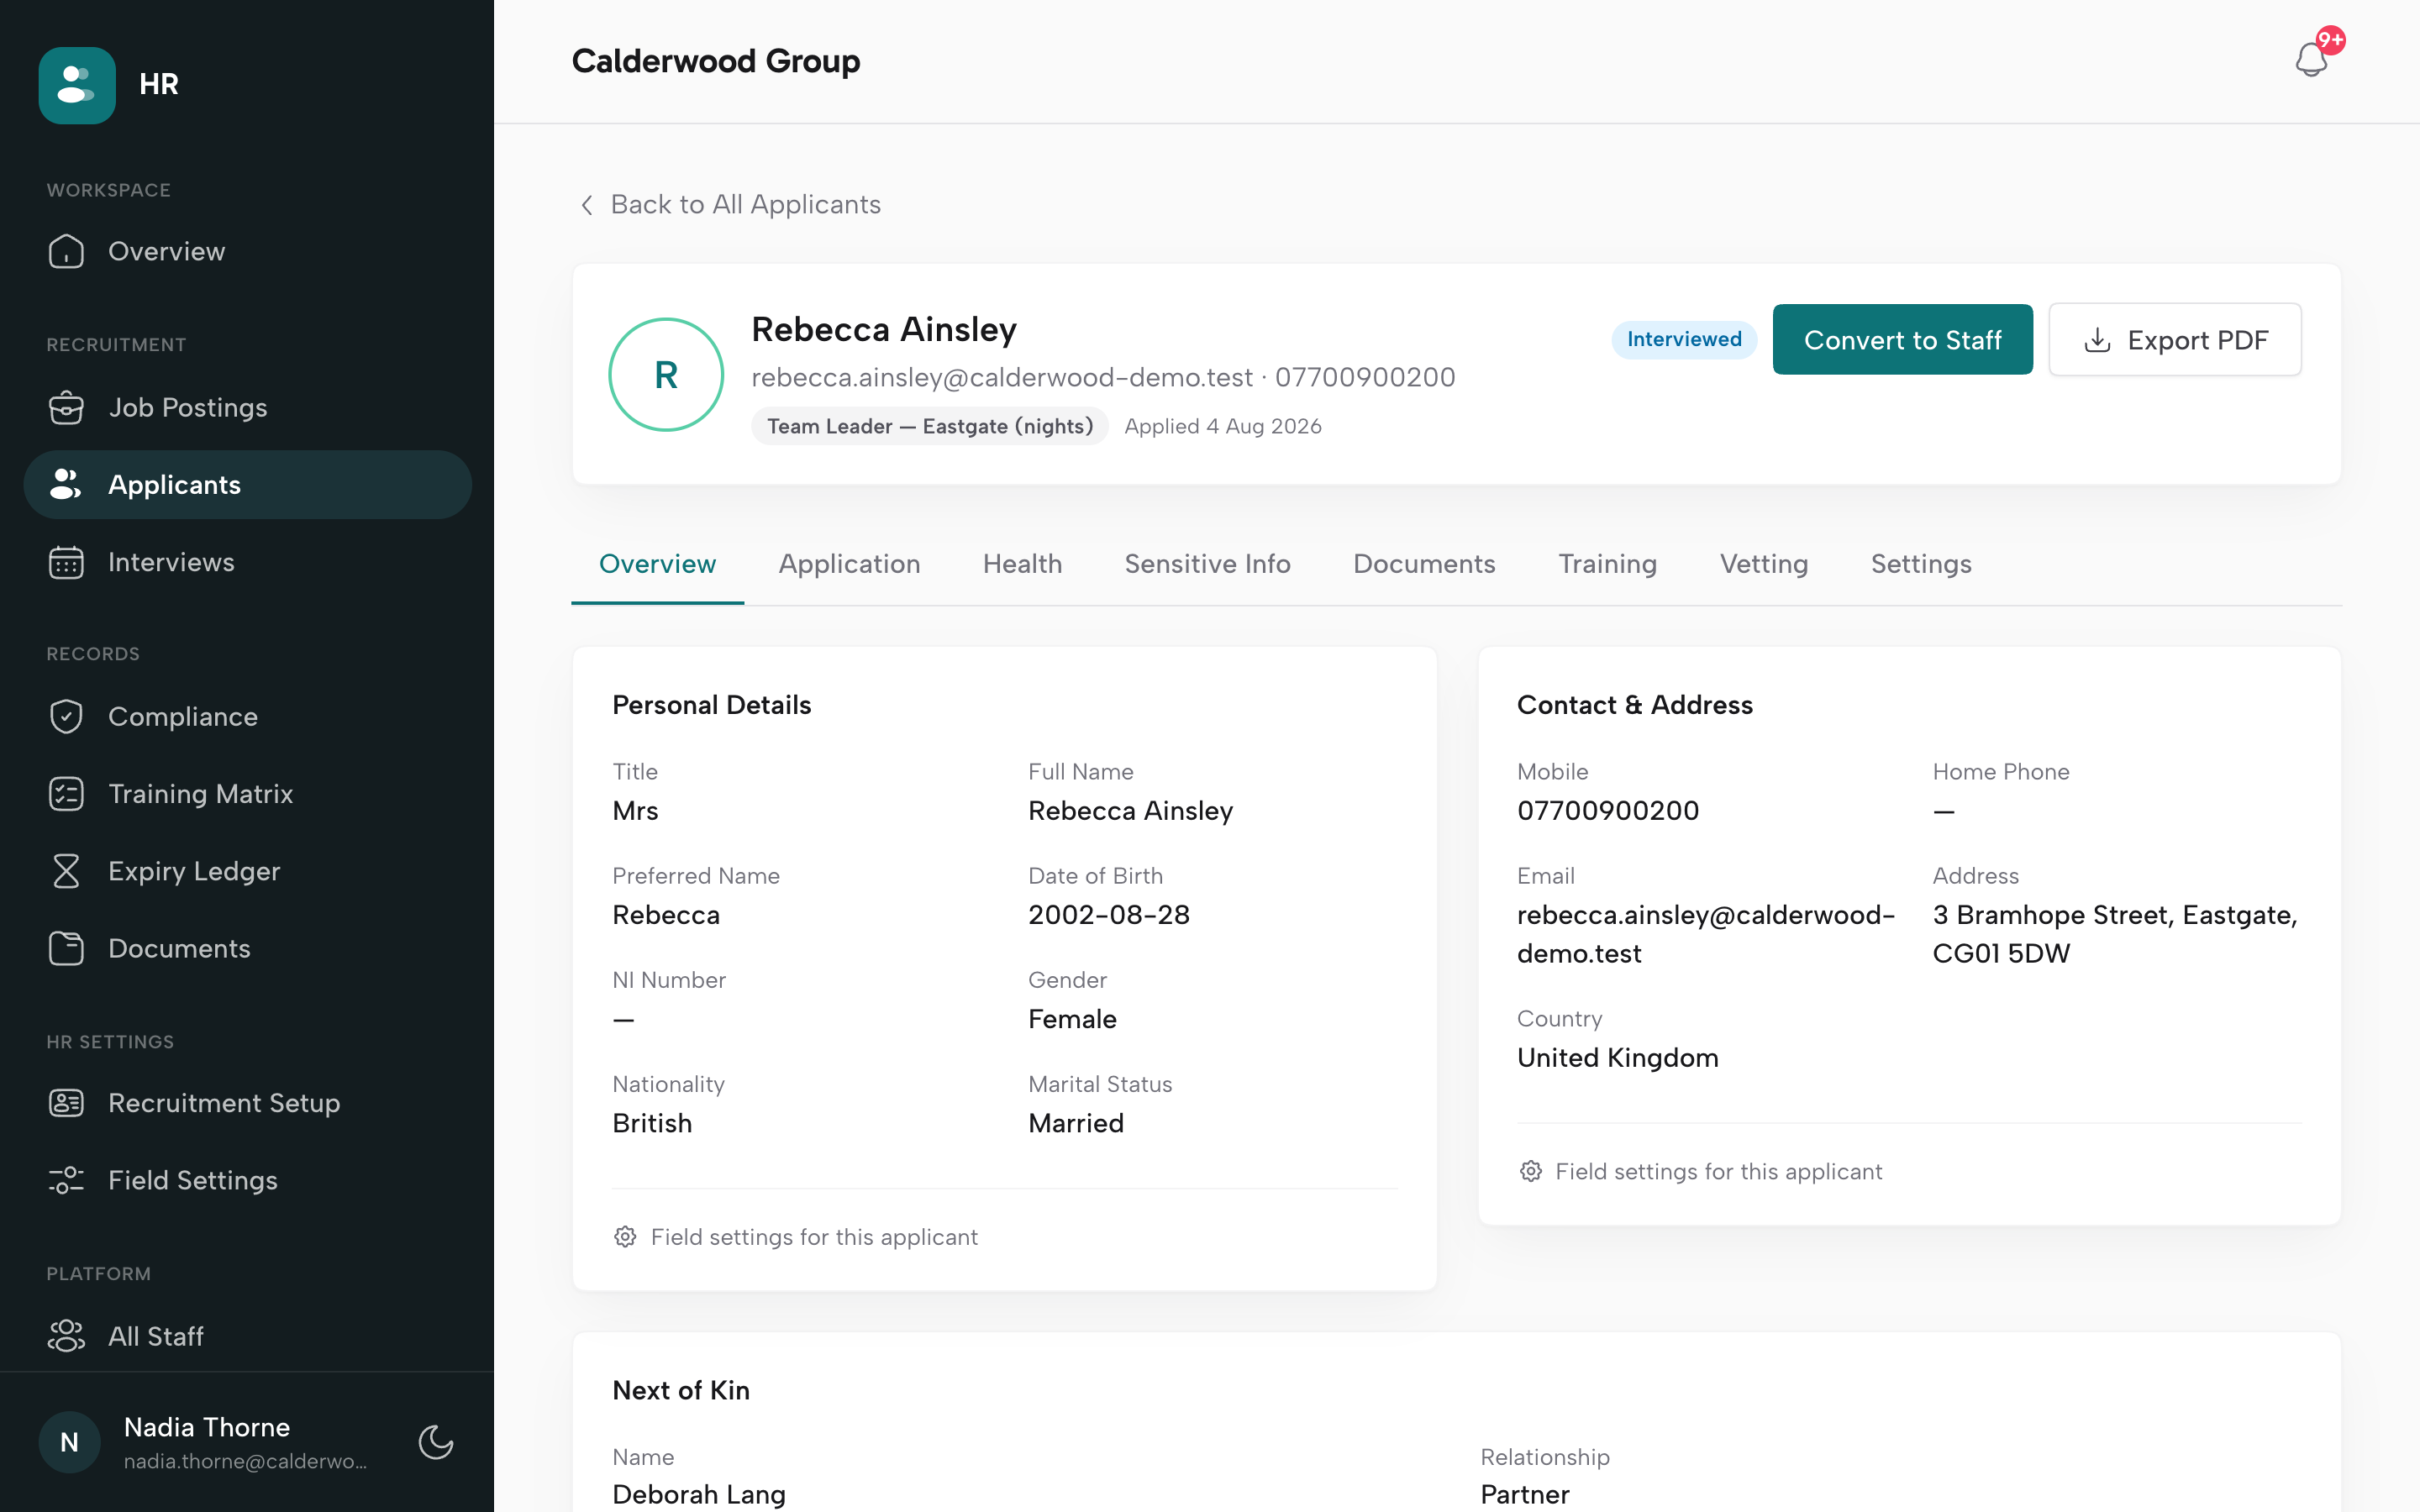Image resolution: width=2420 pixels, height=1512 pixels.
Task: Open the notifications bell
Action: click(2311, 60)
